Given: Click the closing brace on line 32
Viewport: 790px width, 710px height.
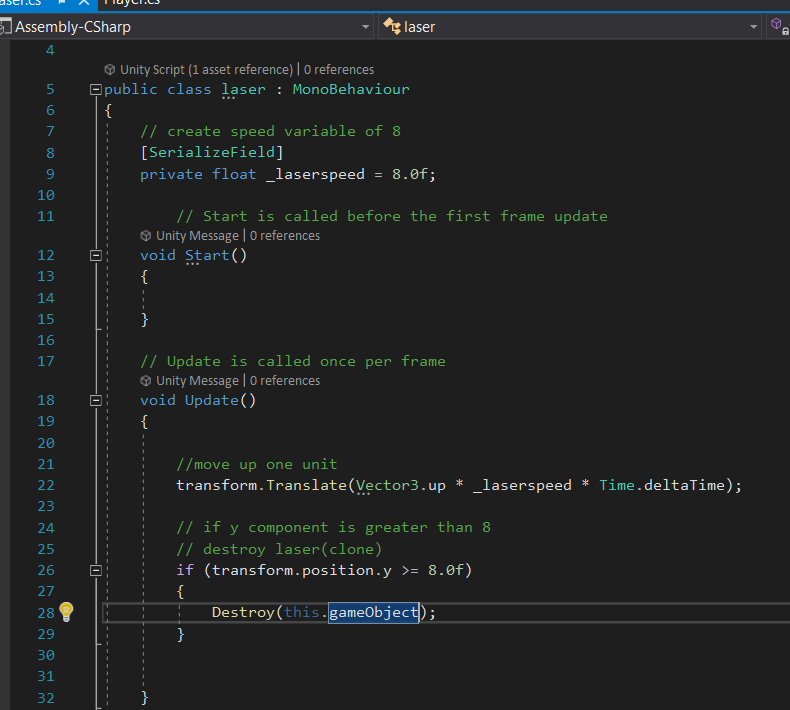Looking at the screenshot, I should point(145,698).
